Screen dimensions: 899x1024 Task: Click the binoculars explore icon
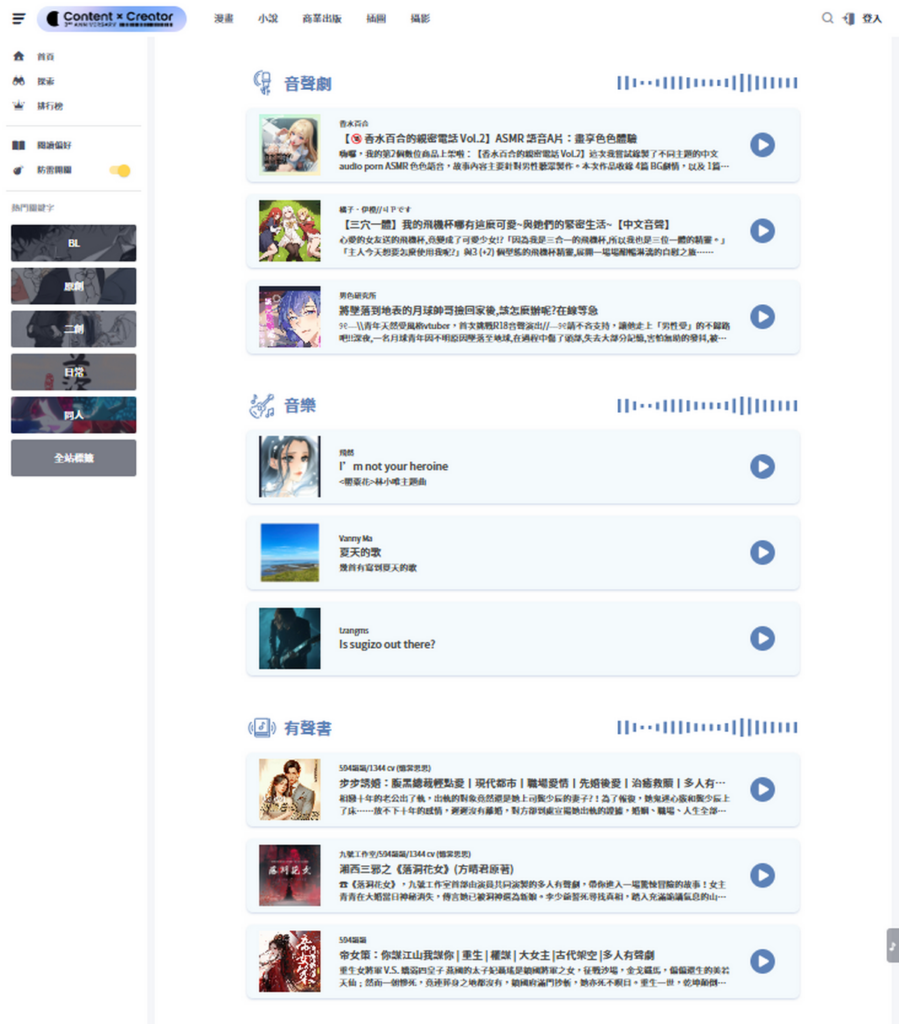(18, 81)
